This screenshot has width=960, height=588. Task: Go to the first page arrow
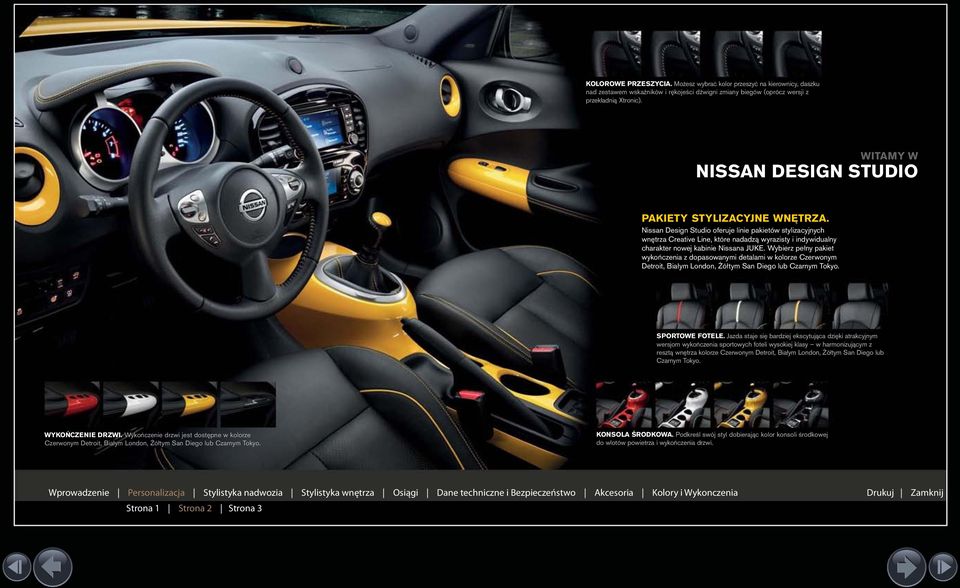(17, 566)
